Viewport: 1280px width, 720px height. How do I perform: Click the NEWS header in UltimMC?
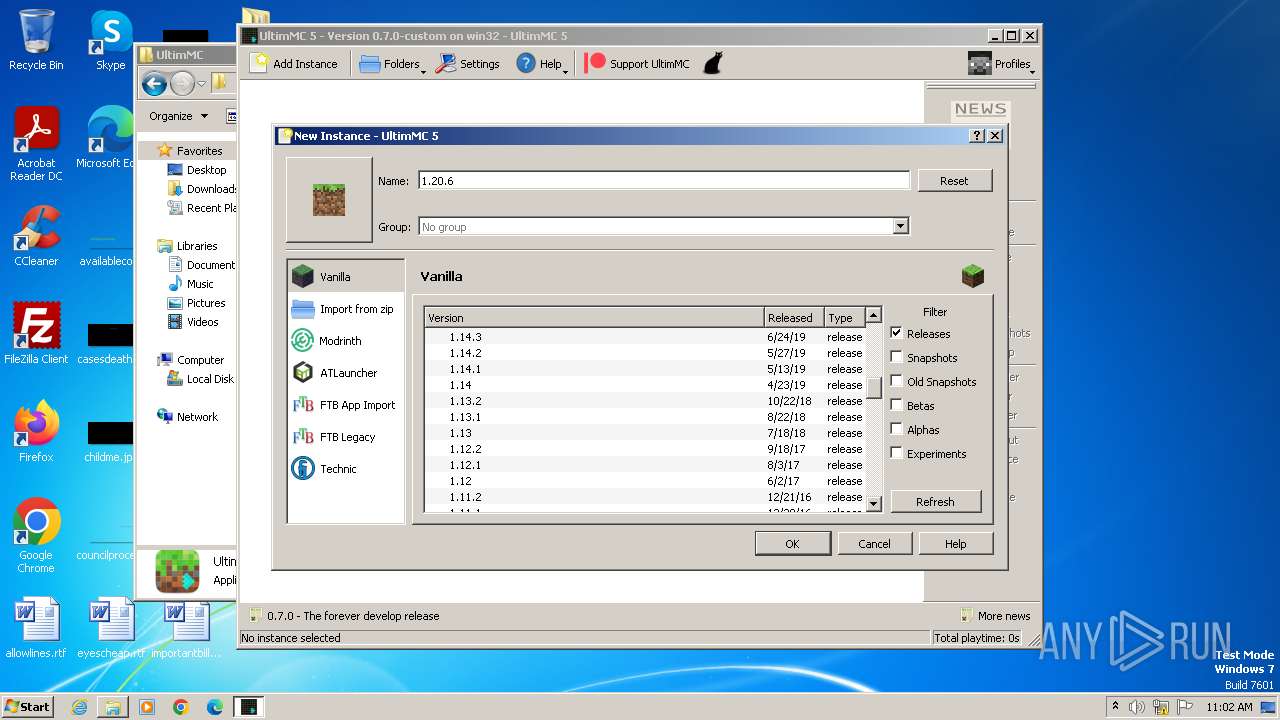coord(980,109)
